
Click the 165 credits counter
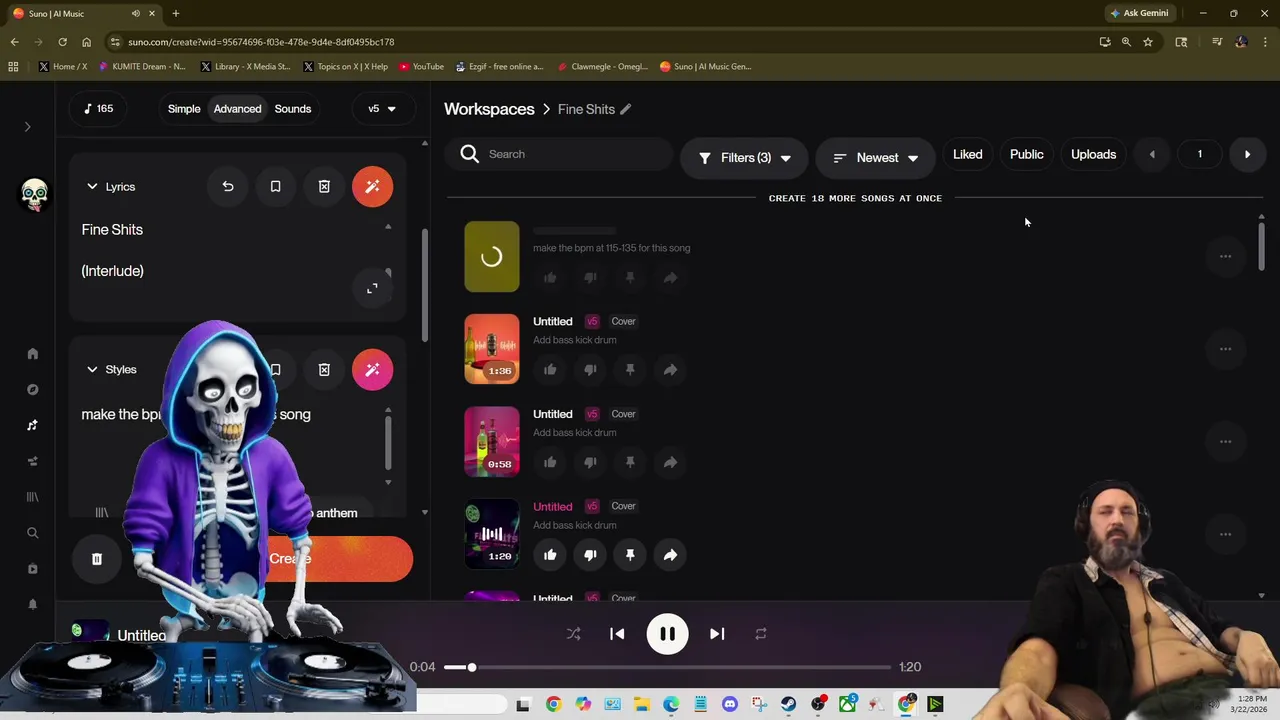coord(98,108)
